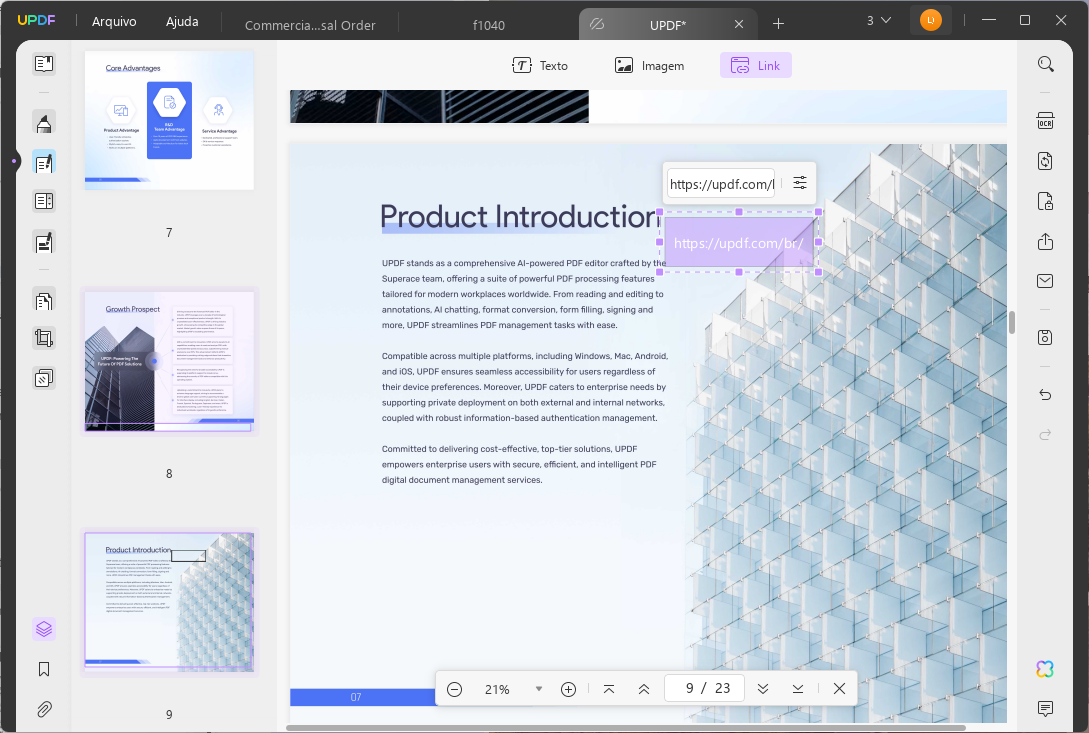Open the link properties settings
The height and width of the screenshot is (733, 1089).
800,183
